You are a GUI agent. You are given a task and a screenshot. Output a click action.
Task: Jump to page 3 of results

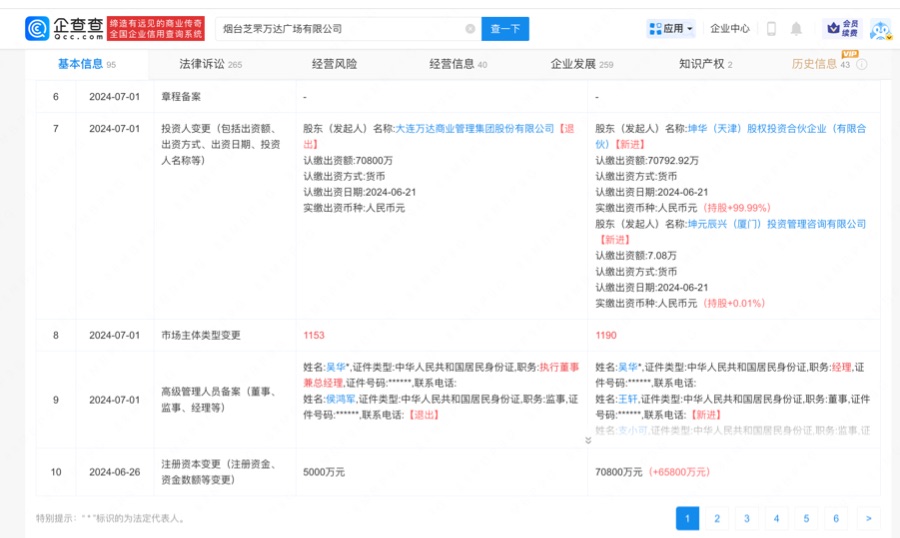(747, 518)
